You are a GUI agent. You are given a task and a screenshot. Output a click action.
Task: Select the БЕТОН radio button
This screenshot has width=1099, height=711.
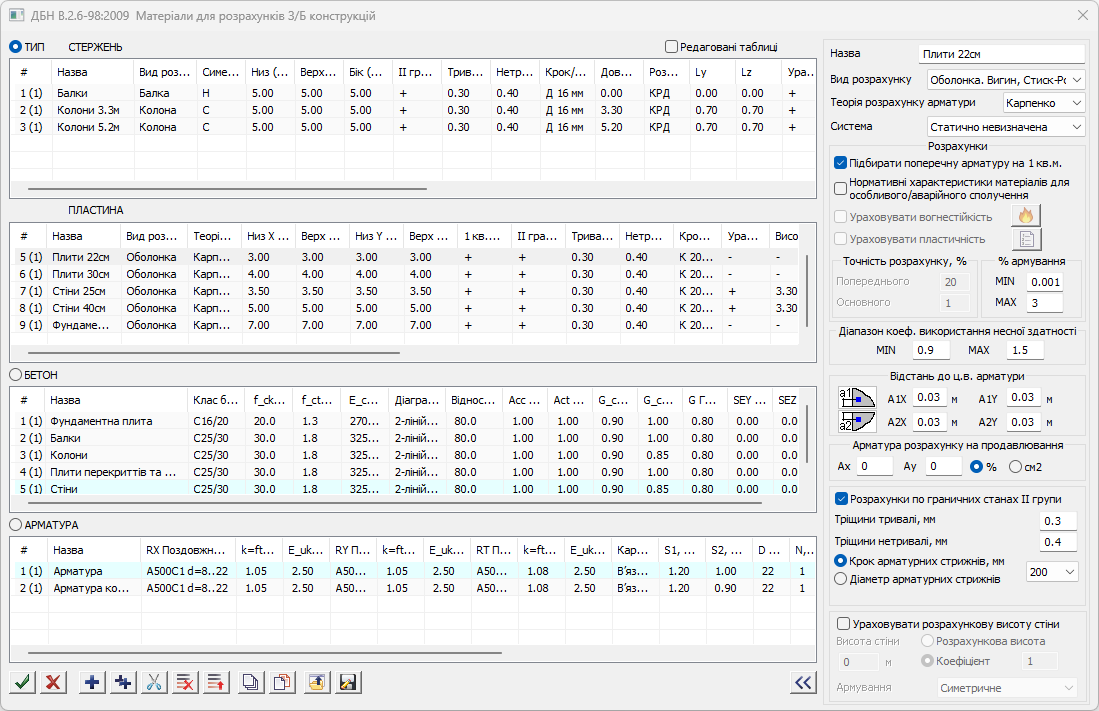(15, 374)
